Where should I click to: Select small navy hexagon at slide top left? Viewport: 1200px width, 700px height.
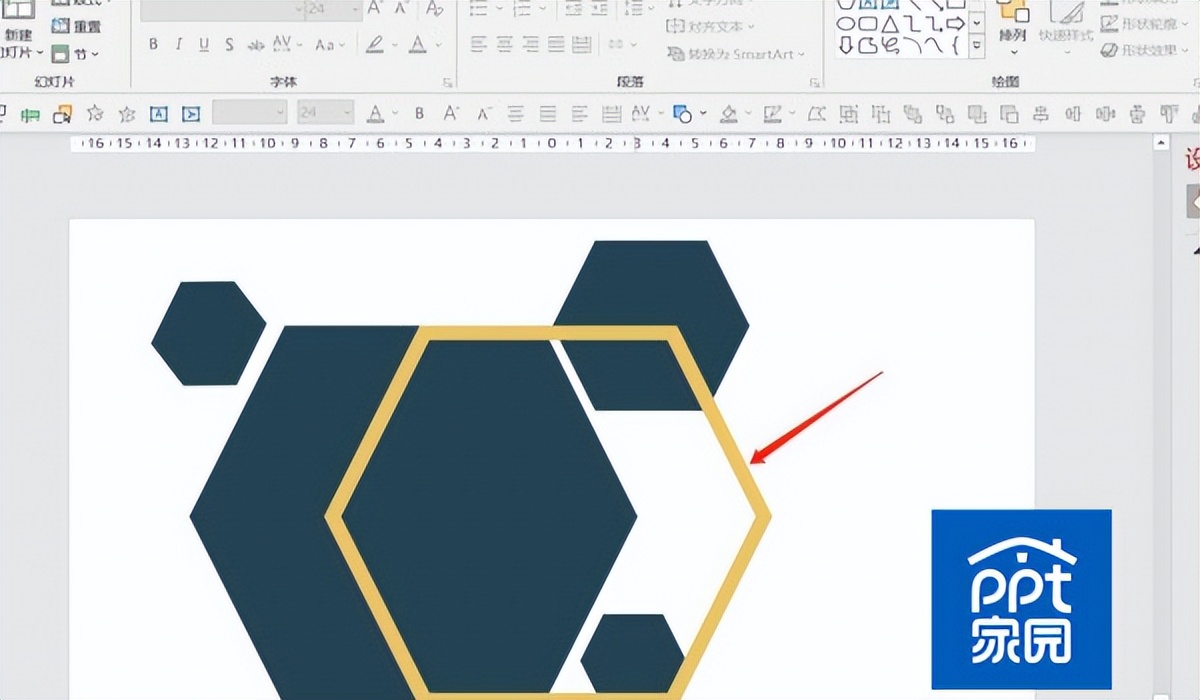208,333
